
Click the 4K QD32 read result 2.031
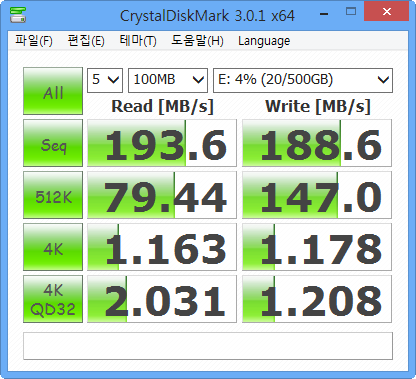click(x=162, y=299)
